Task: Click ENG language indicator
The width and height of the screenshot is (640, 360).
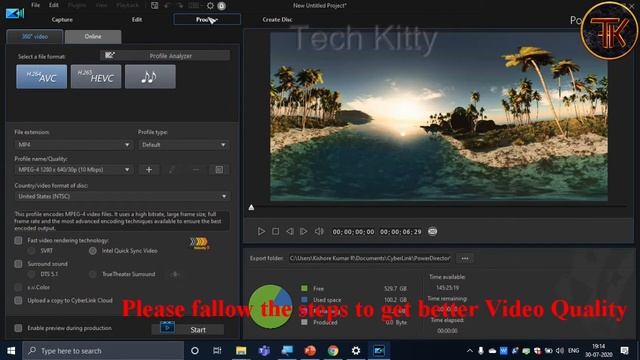Action: point(573,351)
